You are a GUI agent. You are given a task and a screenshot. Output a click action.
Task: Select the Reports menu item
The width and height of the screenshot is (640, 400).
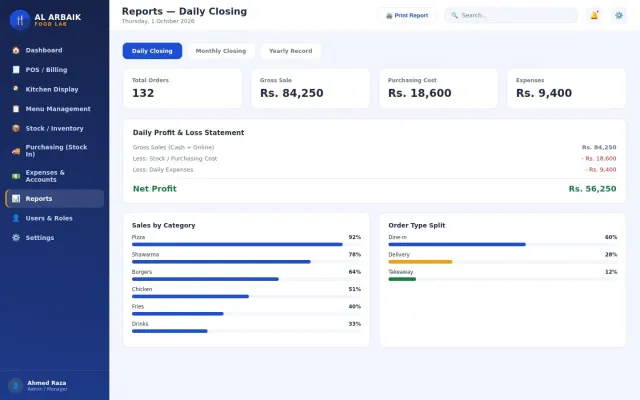(55, 199)
